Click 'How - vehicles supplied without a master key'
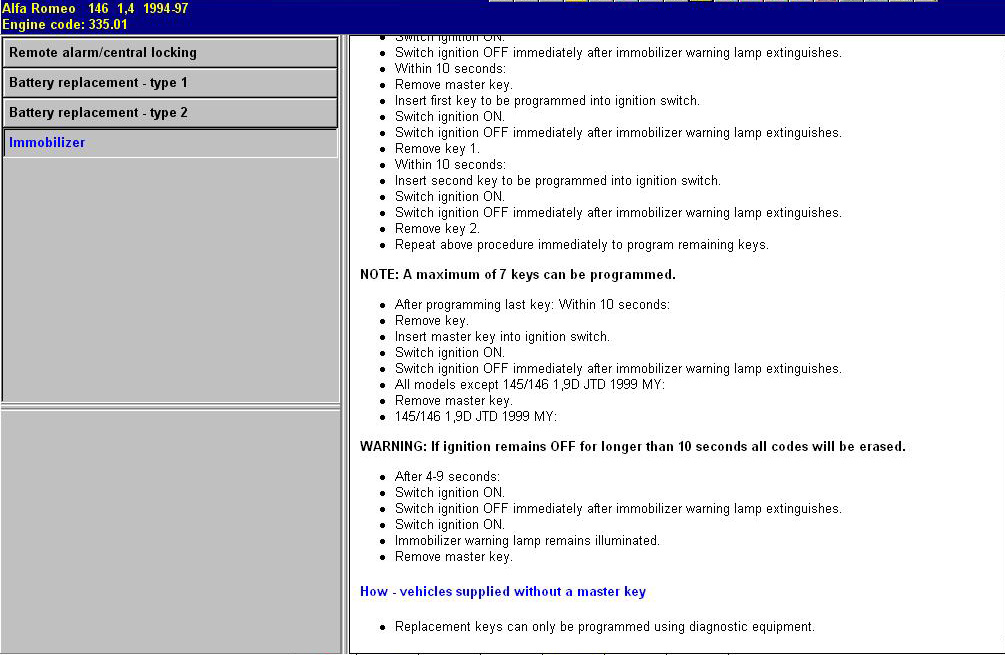This screenshot has width=1005, height=655. tap(502, 592)
